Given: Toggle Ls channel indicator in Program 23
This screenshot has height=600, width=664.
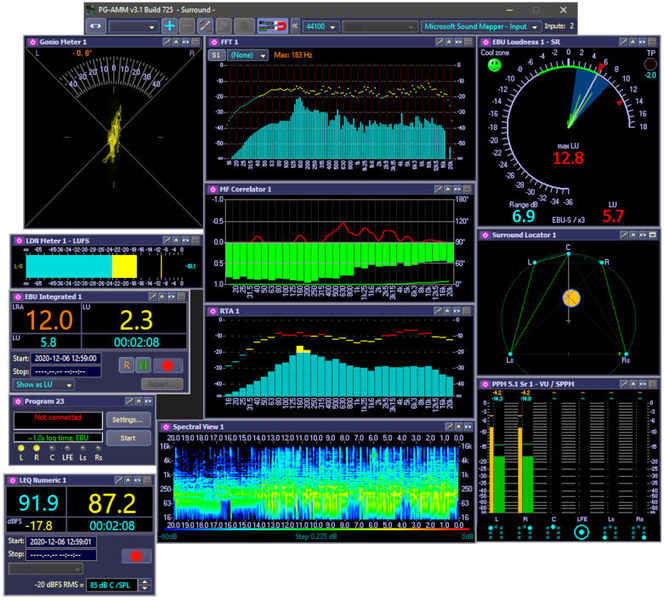Looking at the screenshot, I should (83, 448).
